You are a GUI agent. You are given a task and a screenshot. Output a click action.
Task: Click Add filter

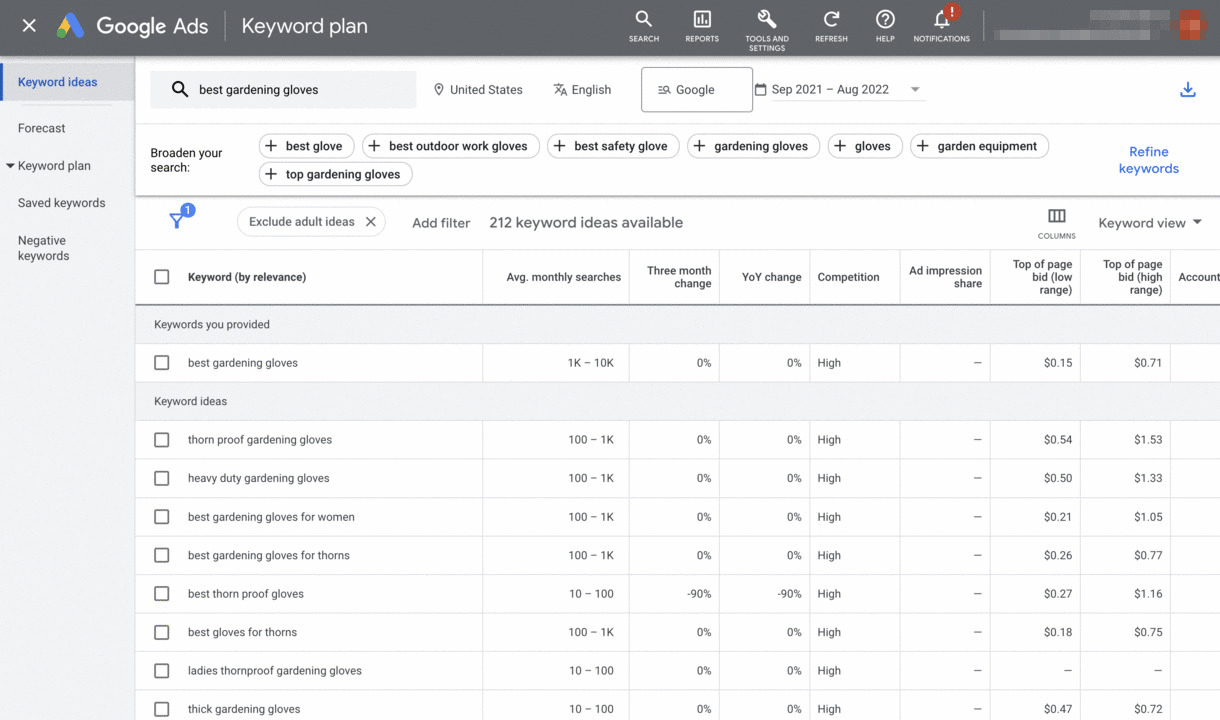441,223
